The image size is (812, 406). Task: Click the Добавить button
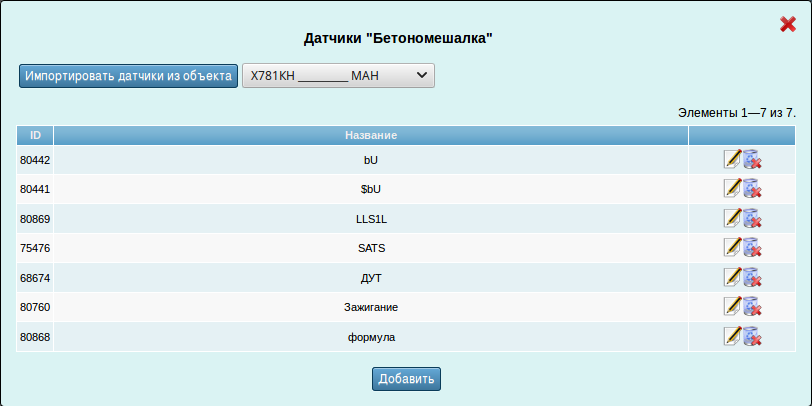[406, 379]
